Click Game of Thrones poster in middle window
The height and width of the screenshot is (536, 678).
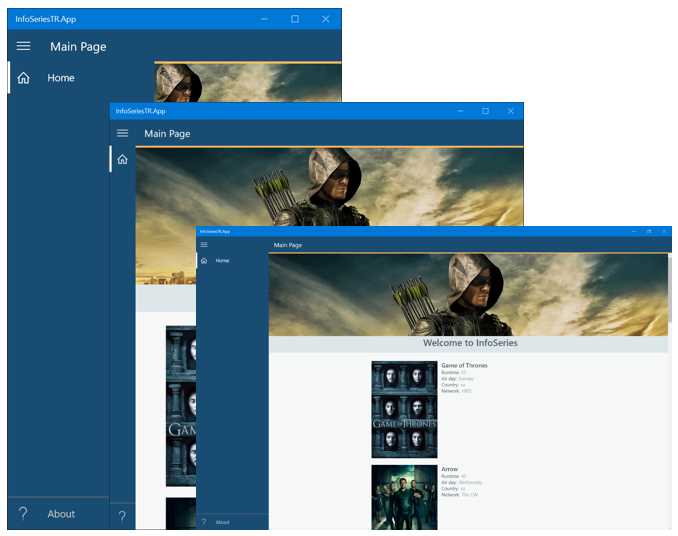coord(181,406)
